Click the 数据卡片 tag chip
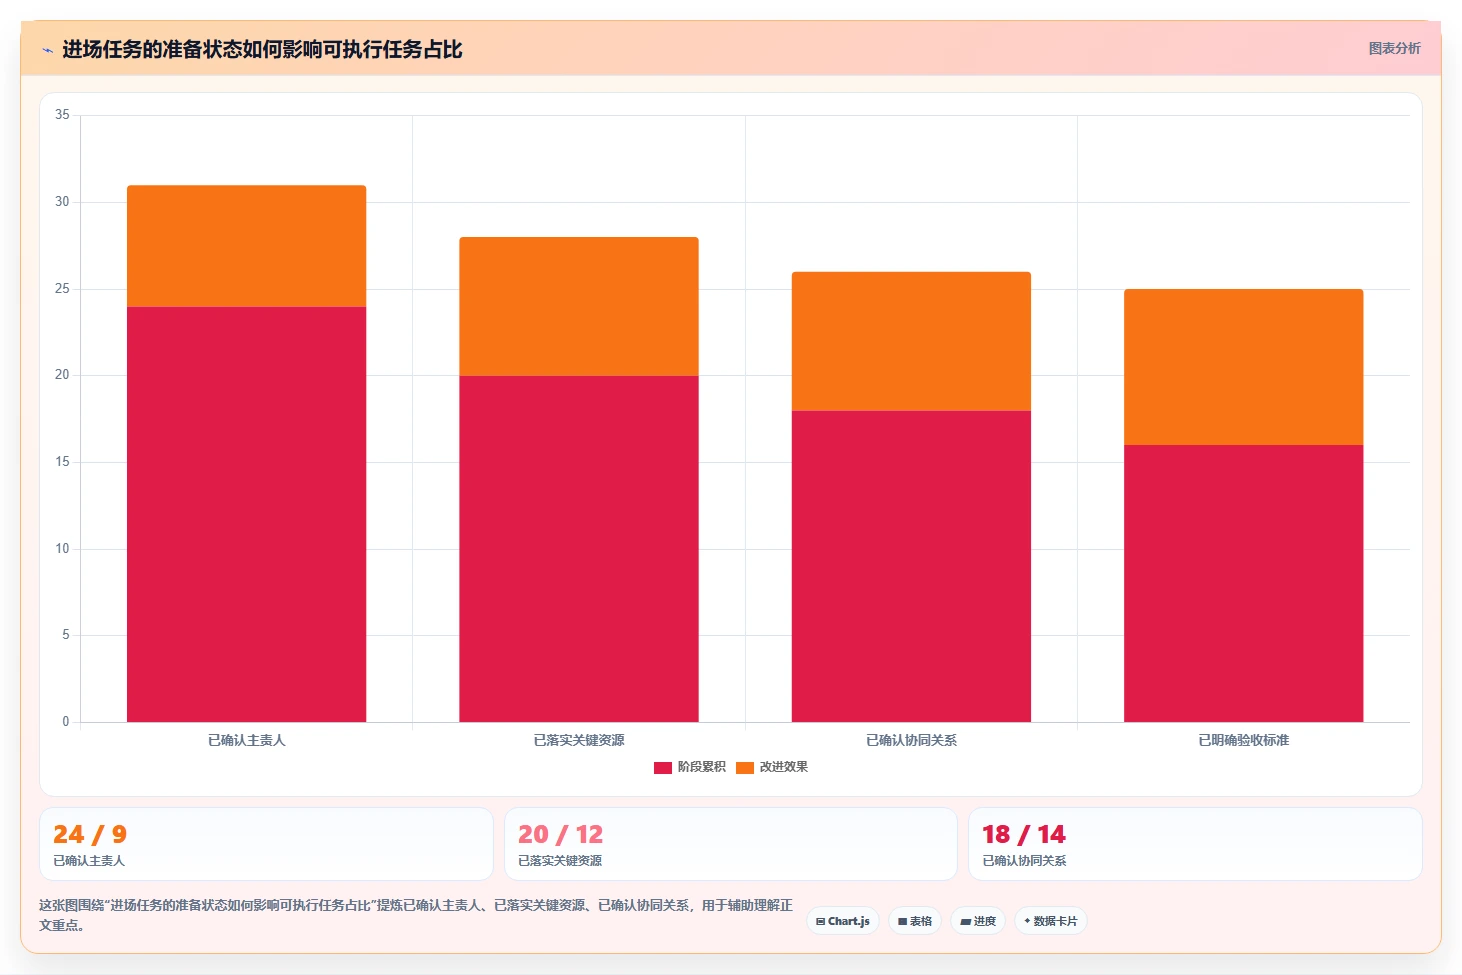1462x975 pixels. tap(1051, 921)
